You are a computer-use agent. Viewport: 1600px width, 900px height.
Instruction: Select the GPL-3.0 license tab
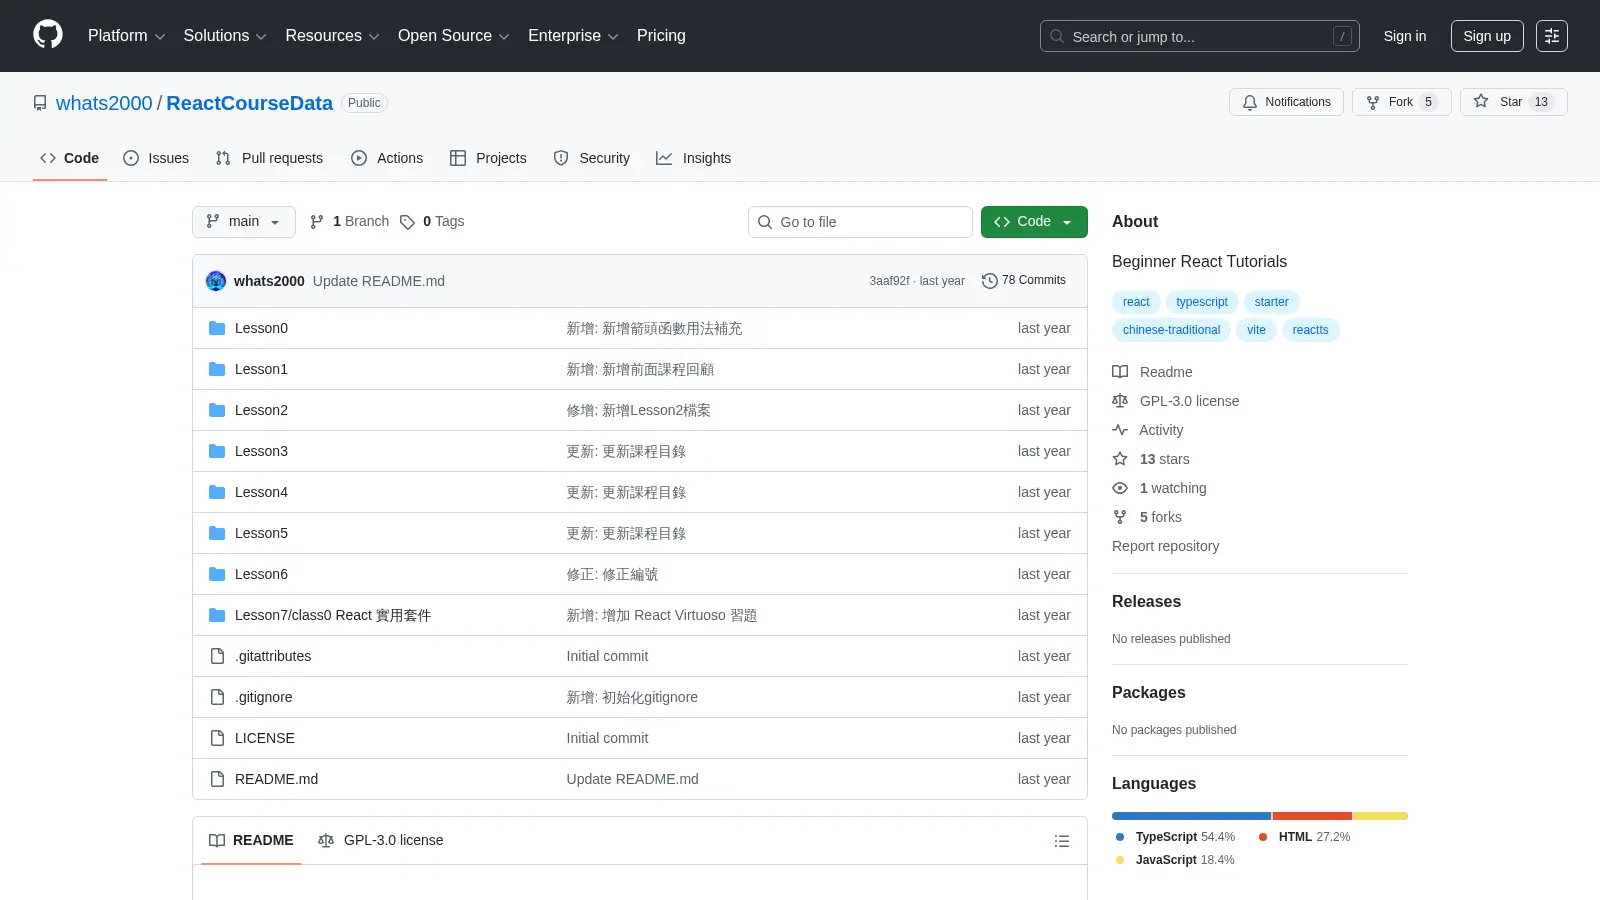point(380,841)
